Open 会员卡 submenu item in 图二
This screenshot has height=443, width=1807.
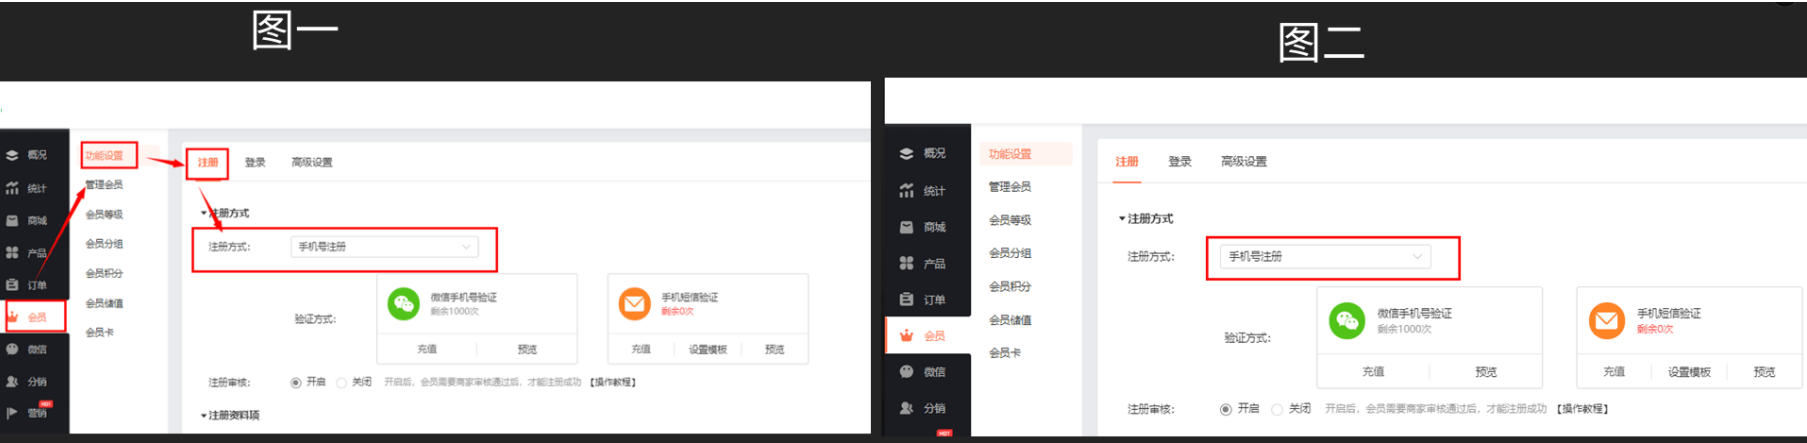1005,353
